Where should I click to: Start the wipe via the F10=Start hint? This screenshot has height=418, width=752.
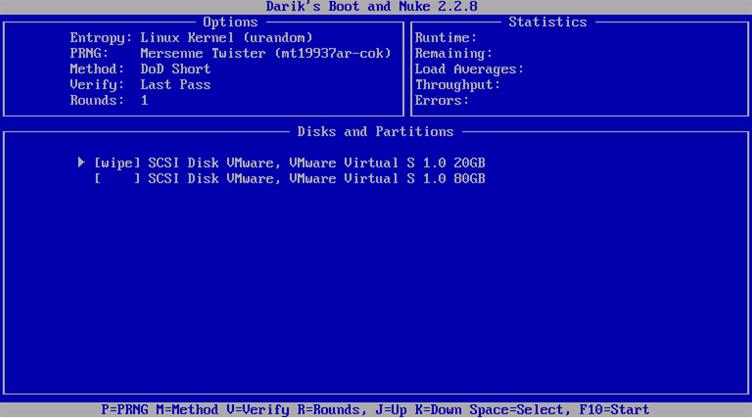(617, 409)
